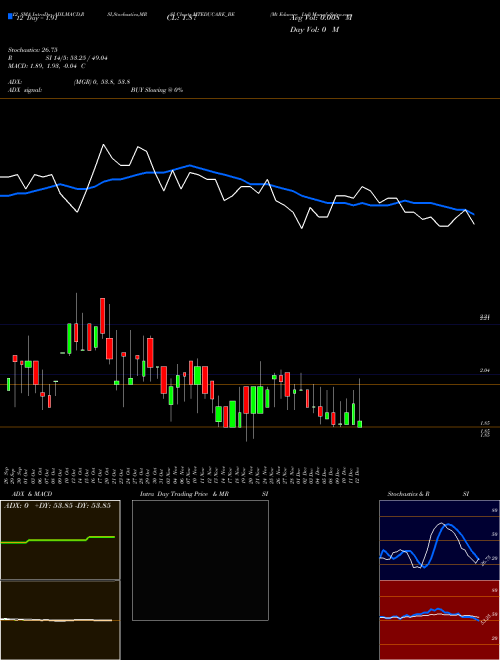Select 'MACD: 1.89, 1.93, -0.04 C' line

[x=47, y=66]
